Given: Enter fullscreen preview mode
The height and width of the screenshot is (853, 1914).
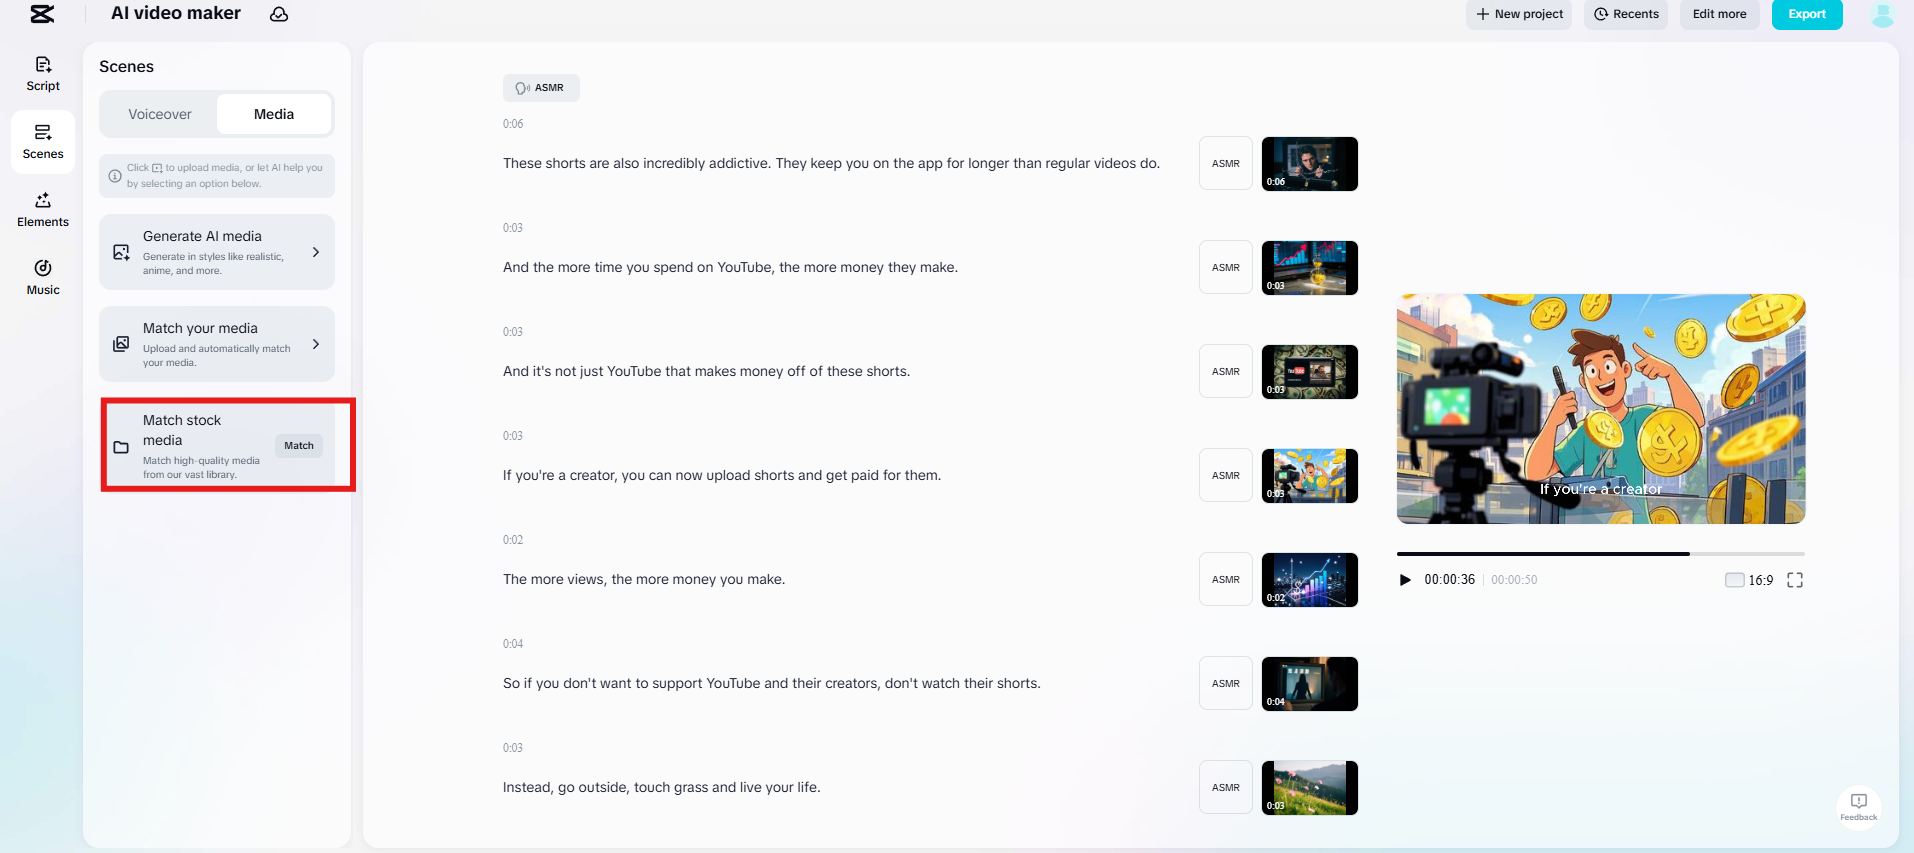Looking at the screenshot, I should point(1795,580).
